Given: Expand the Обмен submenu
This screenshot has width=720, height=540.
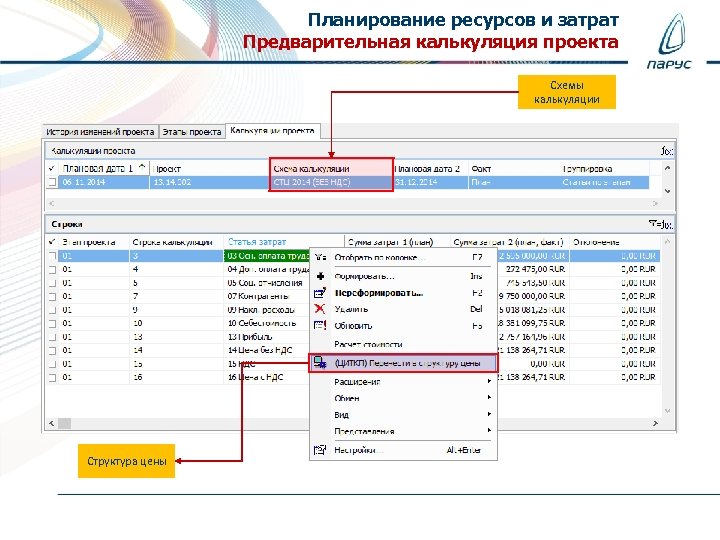Looking at the screenshot, I should [489, 397].
